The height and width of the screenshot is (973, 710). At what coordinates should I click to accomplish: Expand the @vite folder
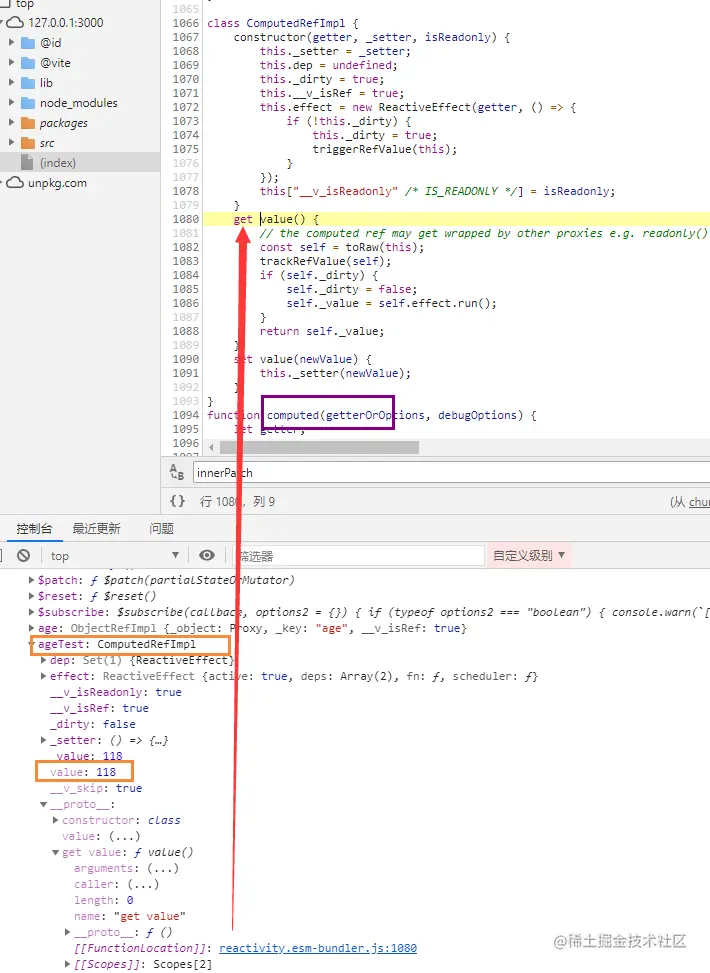(x=11, y=63)
